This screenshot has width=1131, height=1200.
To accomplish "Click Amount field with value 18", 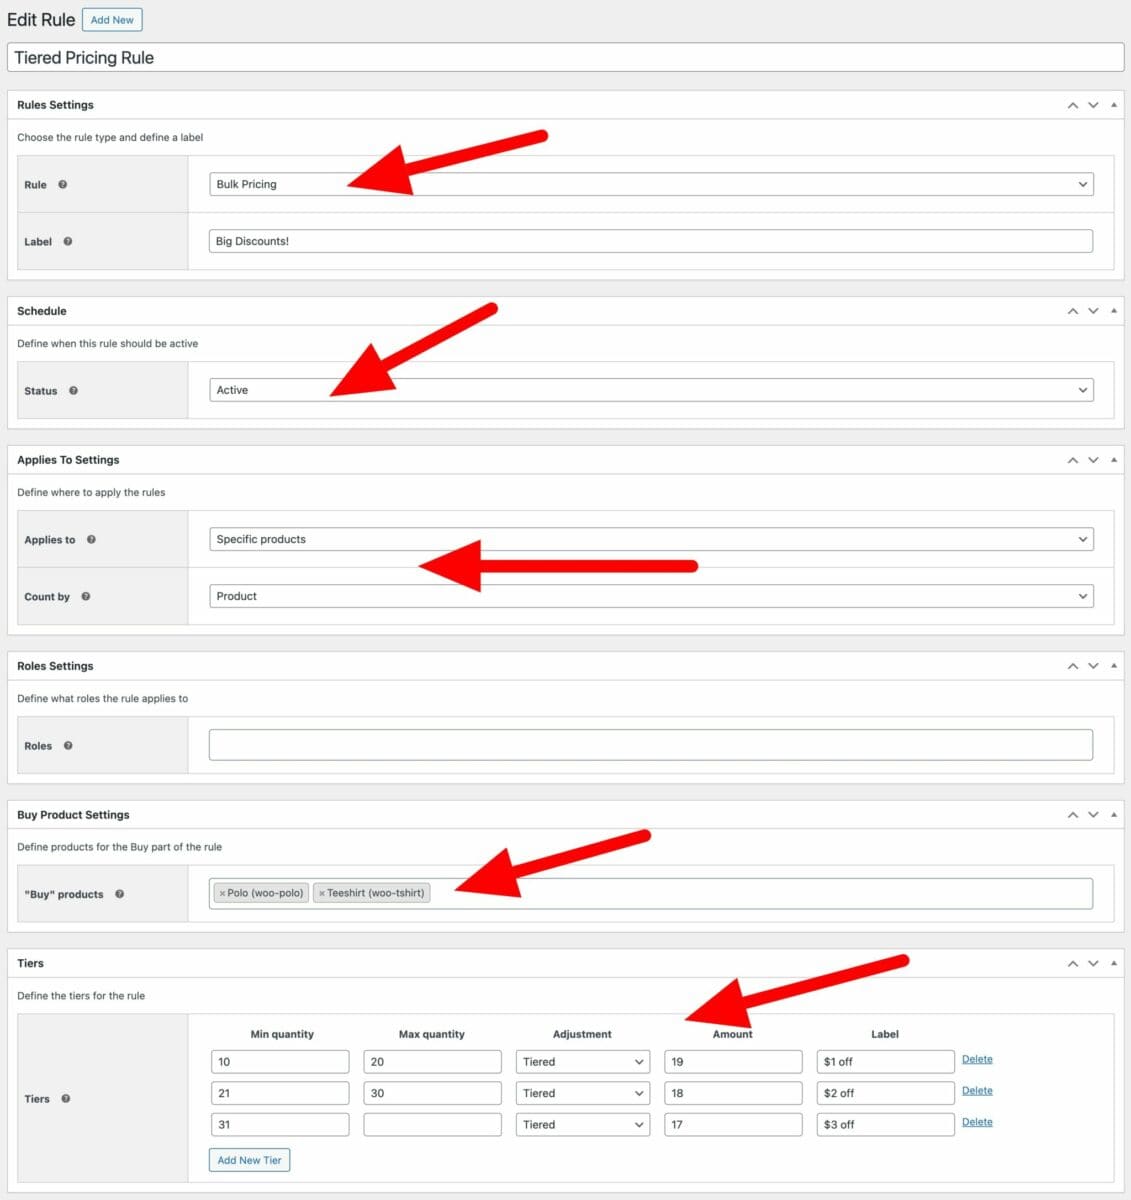I will coord(733,1093).
